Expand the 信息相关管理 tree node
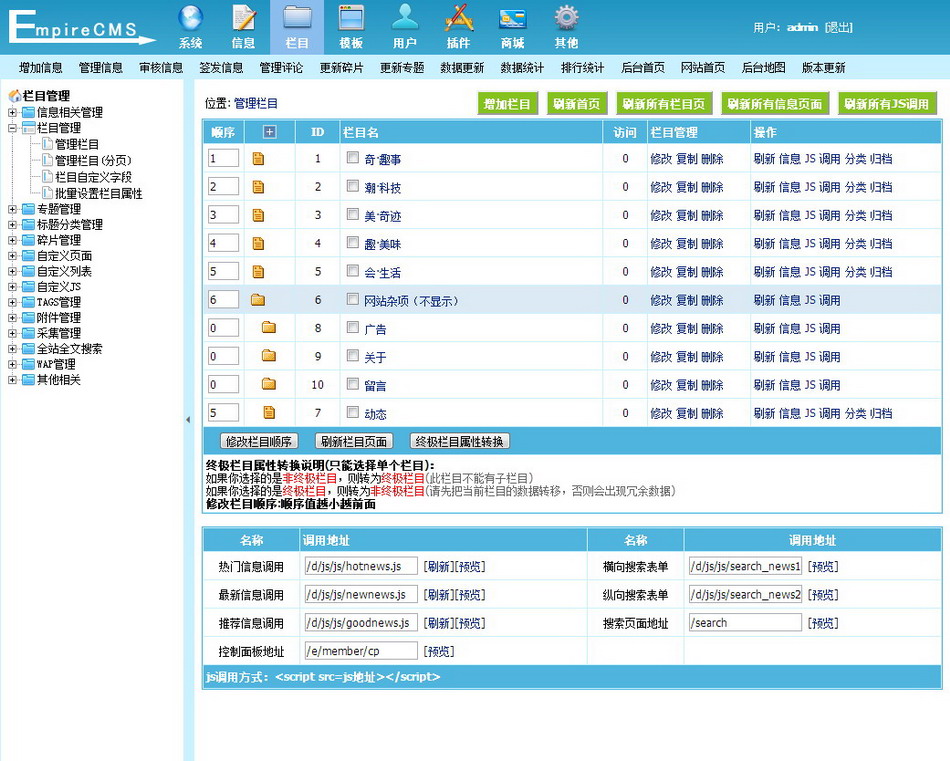This screenshot has width=950, height=761. coord(12,112)
